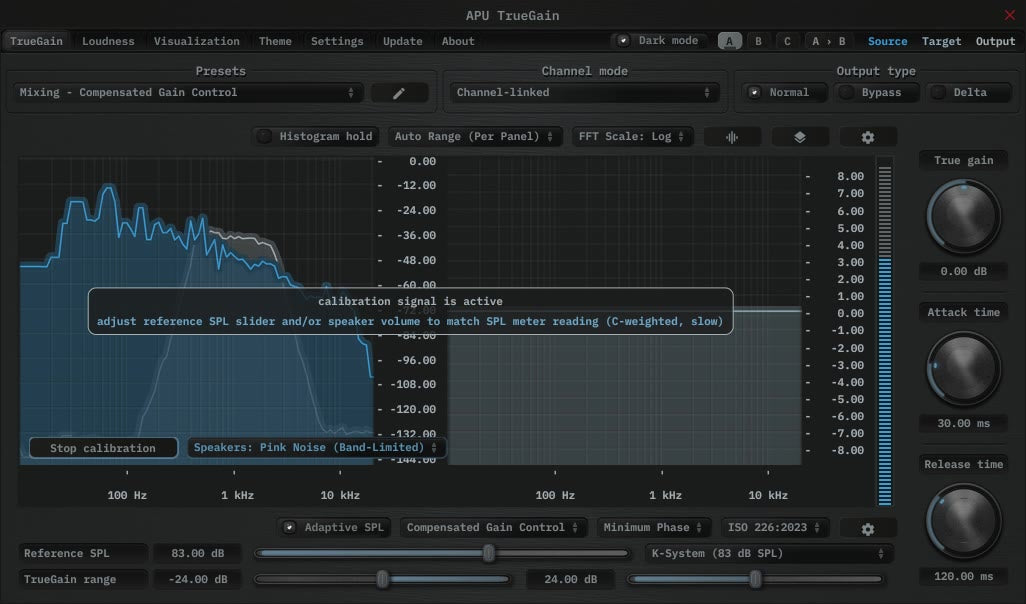Open visualization gear settings above graph
The height and width of the screenshot is (604, 1026).
point(868,137)
